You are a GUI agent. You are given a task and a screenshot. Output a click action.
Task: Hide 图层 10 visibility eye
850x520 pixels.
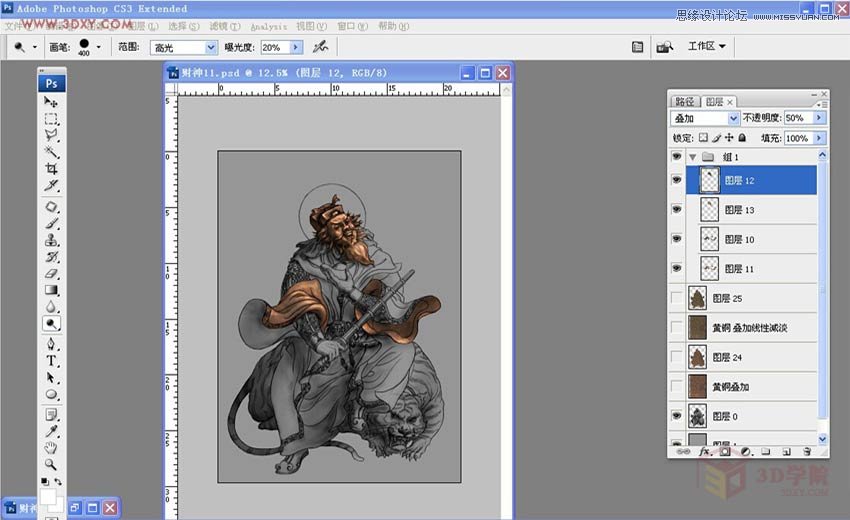(x=677, y=239)
